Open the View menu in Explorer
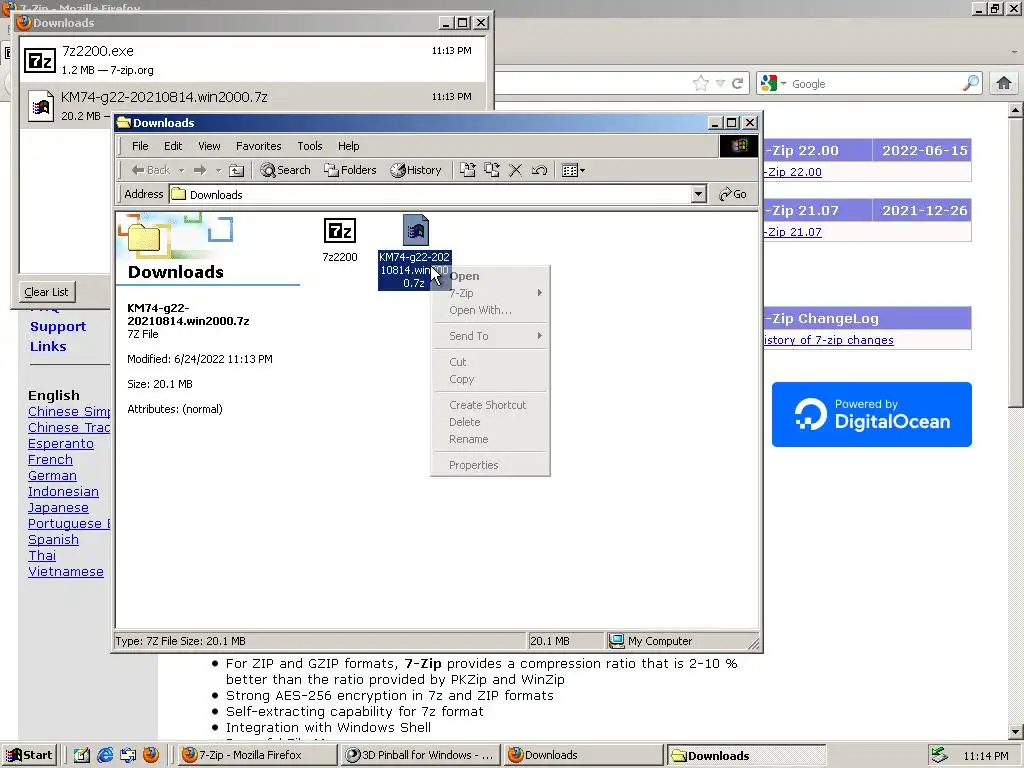The height and width of the screenshot is (768, 1024). [209, 146]
